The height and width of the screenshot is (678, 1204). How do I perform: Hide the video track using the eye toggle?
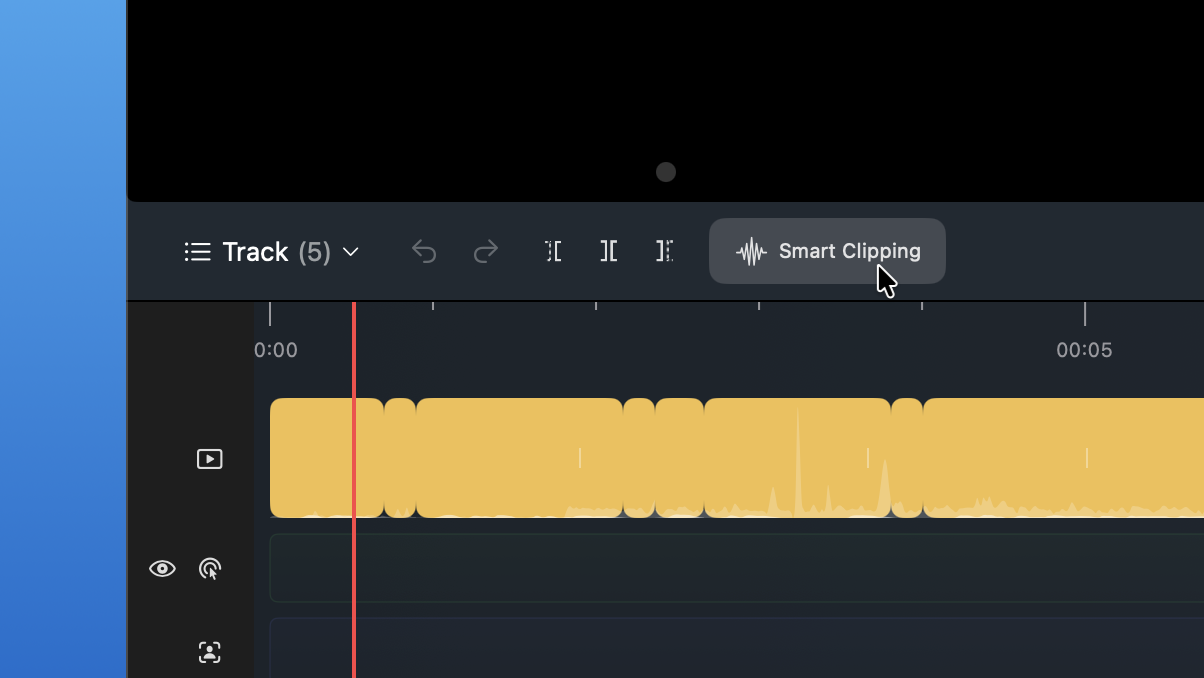(x=162, y=568)
